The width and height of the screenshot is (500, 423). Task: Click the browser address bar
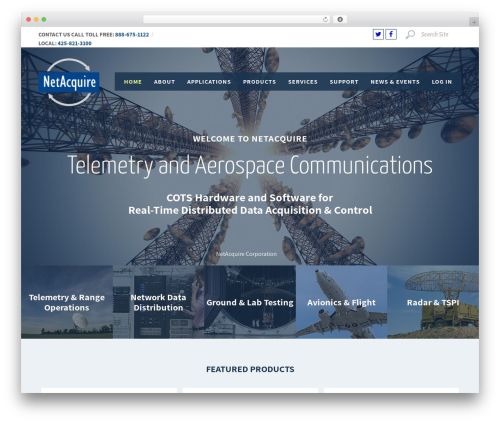coord(237,20)
